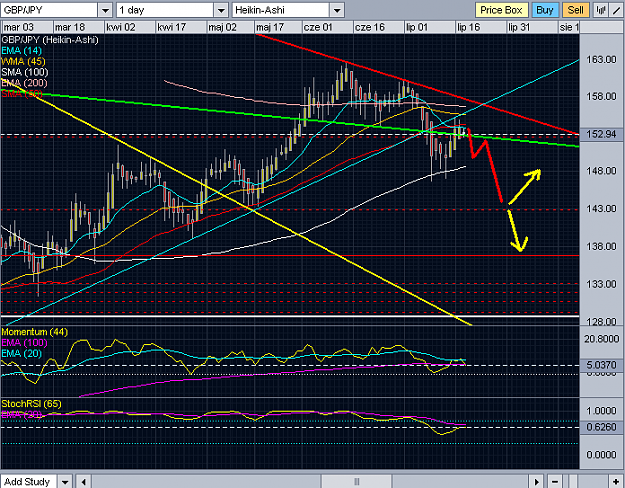The height and width of the screenshot is (488, 625).
Task: Open the Heikin-Ashi chart style dropdown arrow
Action: (x=337, y=10)
